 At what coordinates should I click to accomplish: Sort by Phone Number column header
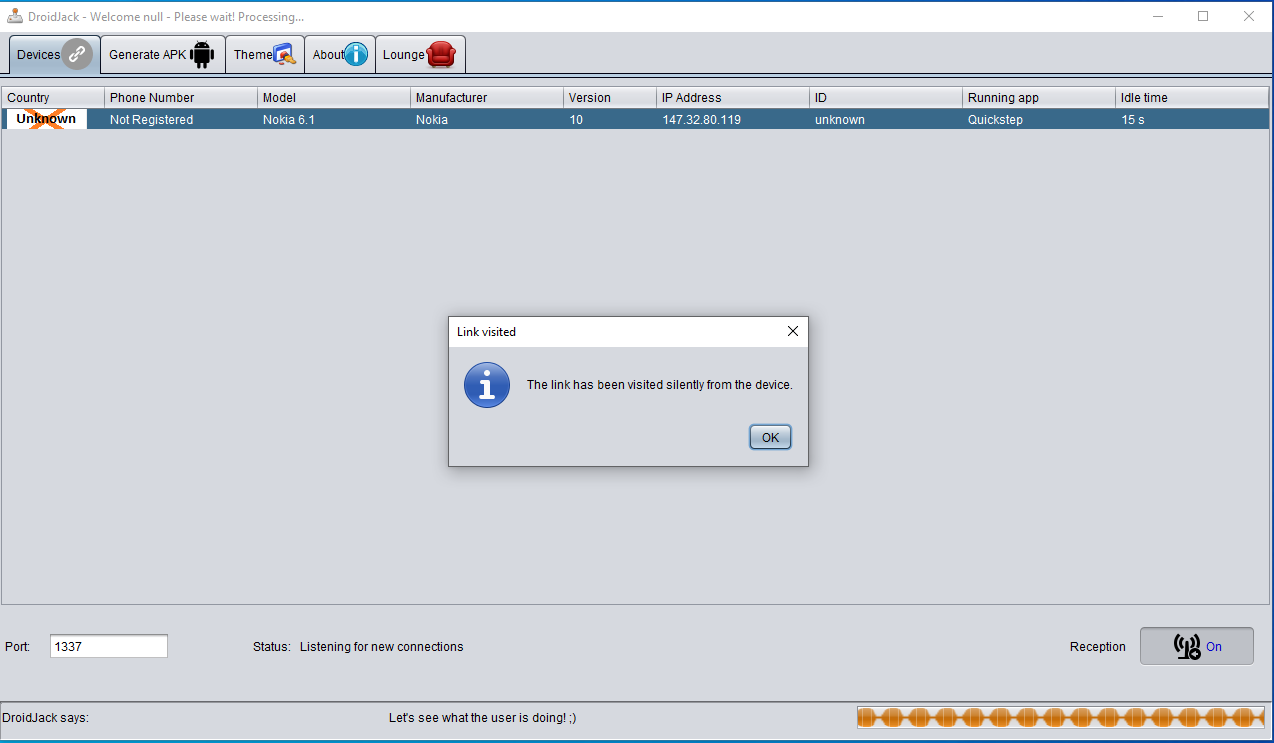(x=181, y=97)
